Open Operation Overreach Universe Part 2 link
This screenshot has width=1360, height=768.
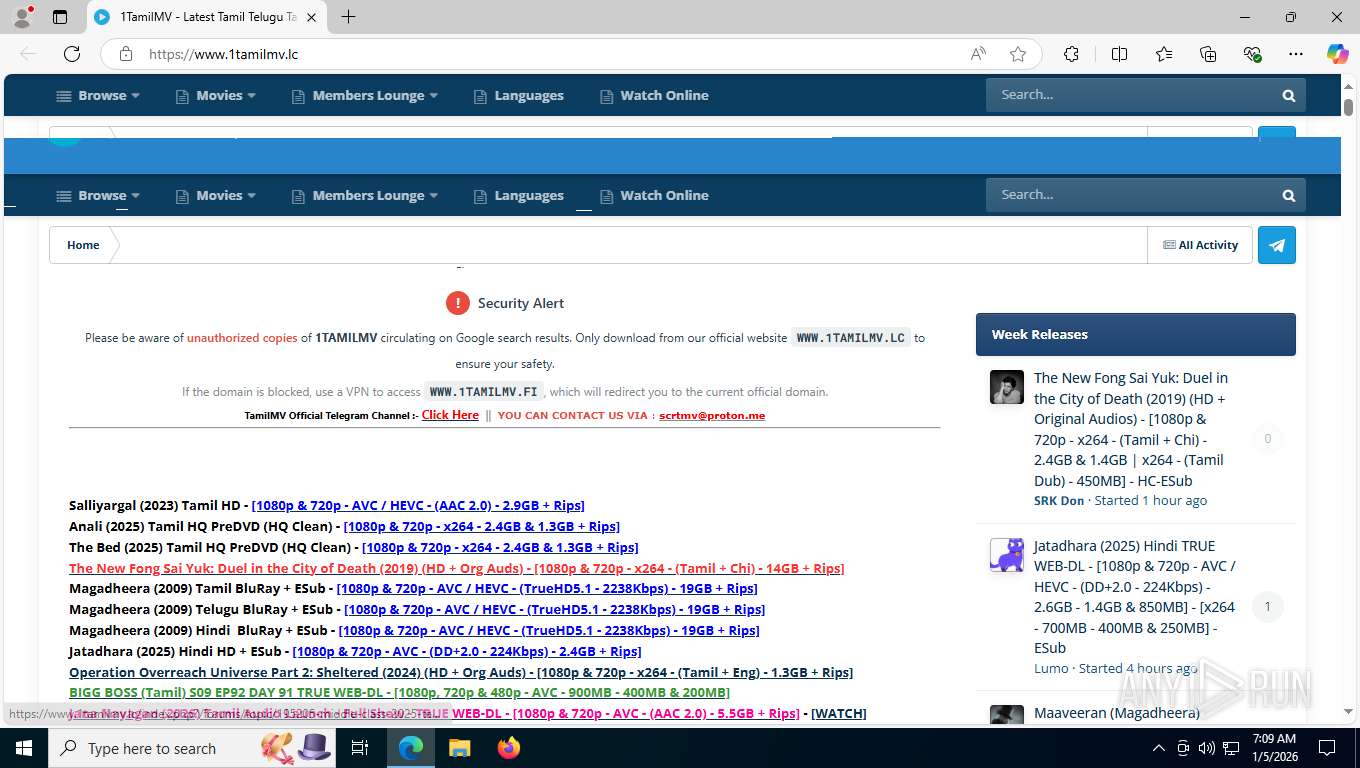point(461,672)
